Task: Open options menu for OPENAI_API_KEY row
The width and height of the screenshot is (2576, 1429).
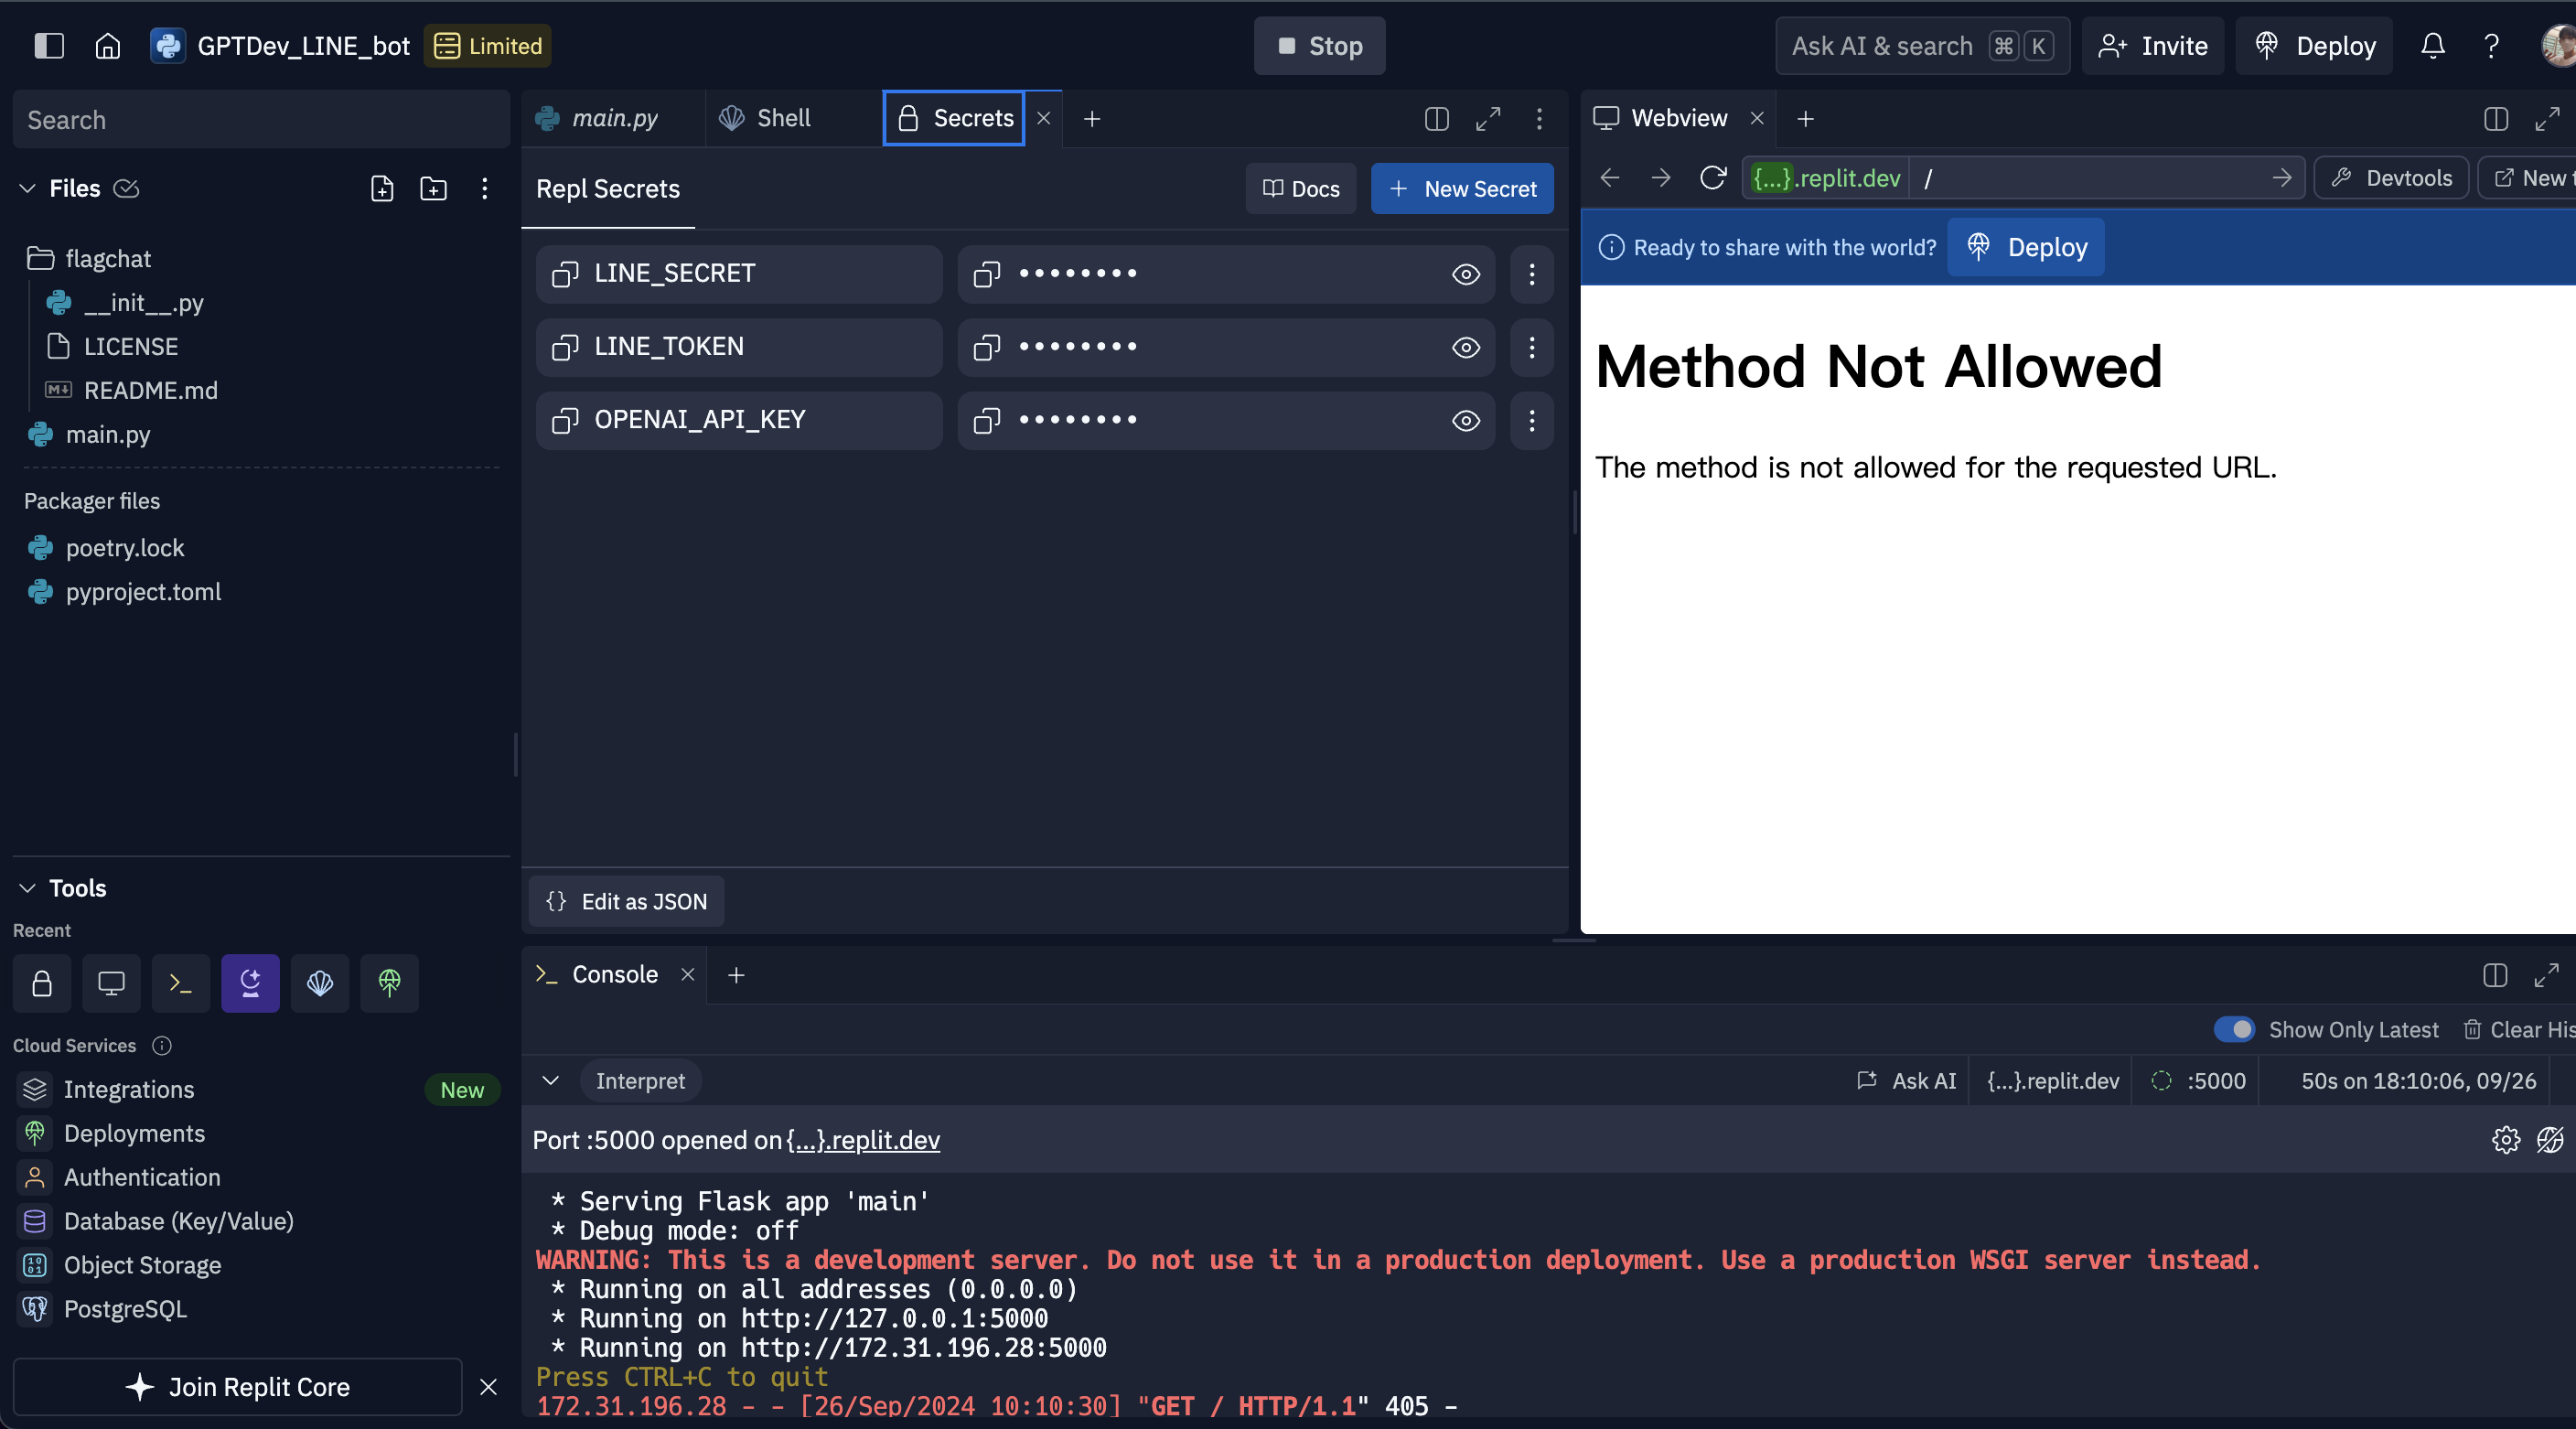Action: pos(1531,420)
